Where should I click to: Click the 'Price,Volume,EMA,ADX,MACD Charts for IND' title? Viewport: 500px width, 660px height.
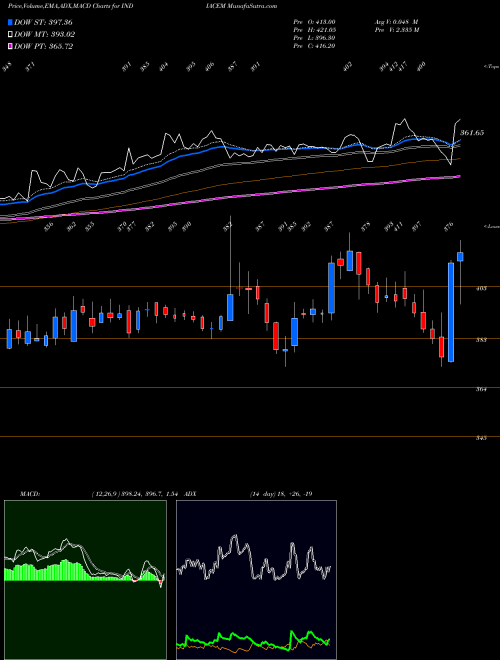(x=71, y=6)
